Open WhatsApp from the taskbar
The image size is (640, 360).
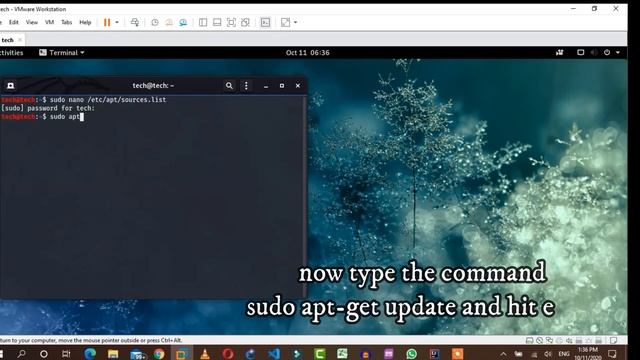point(411,354)
